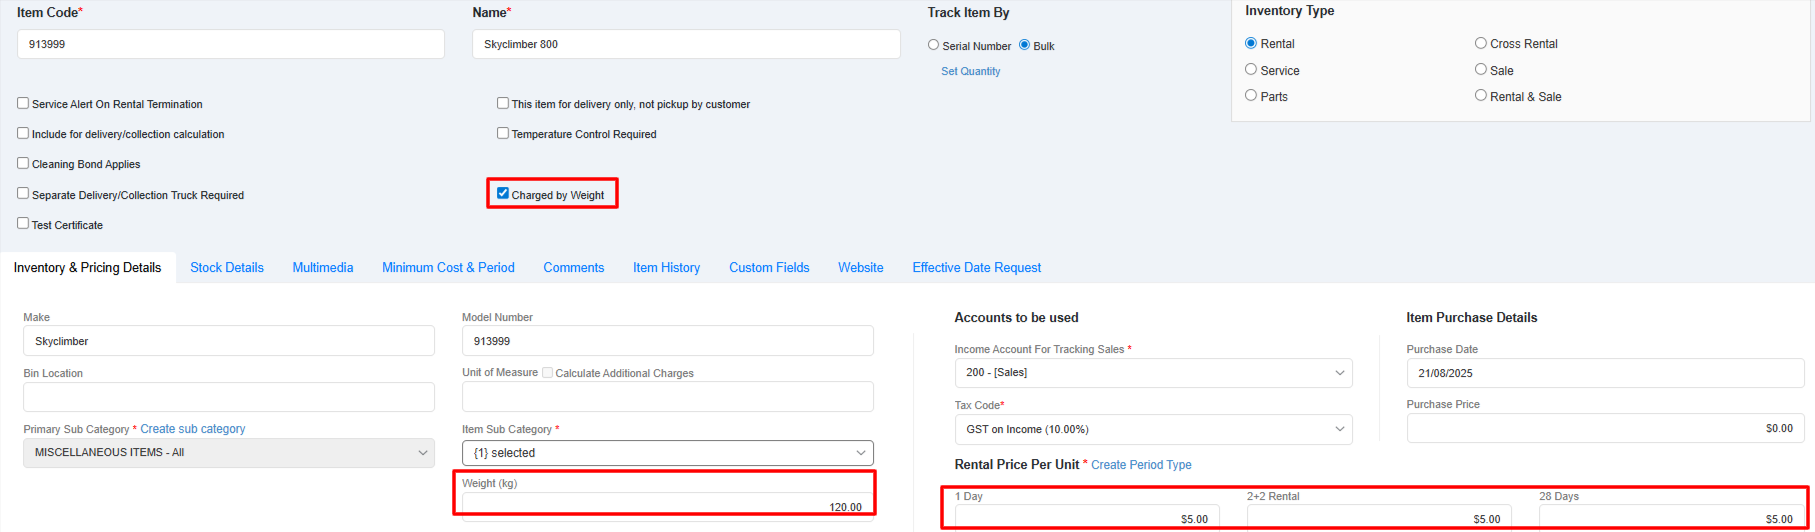Click the Weight (kg) input field

click(666, 506)
